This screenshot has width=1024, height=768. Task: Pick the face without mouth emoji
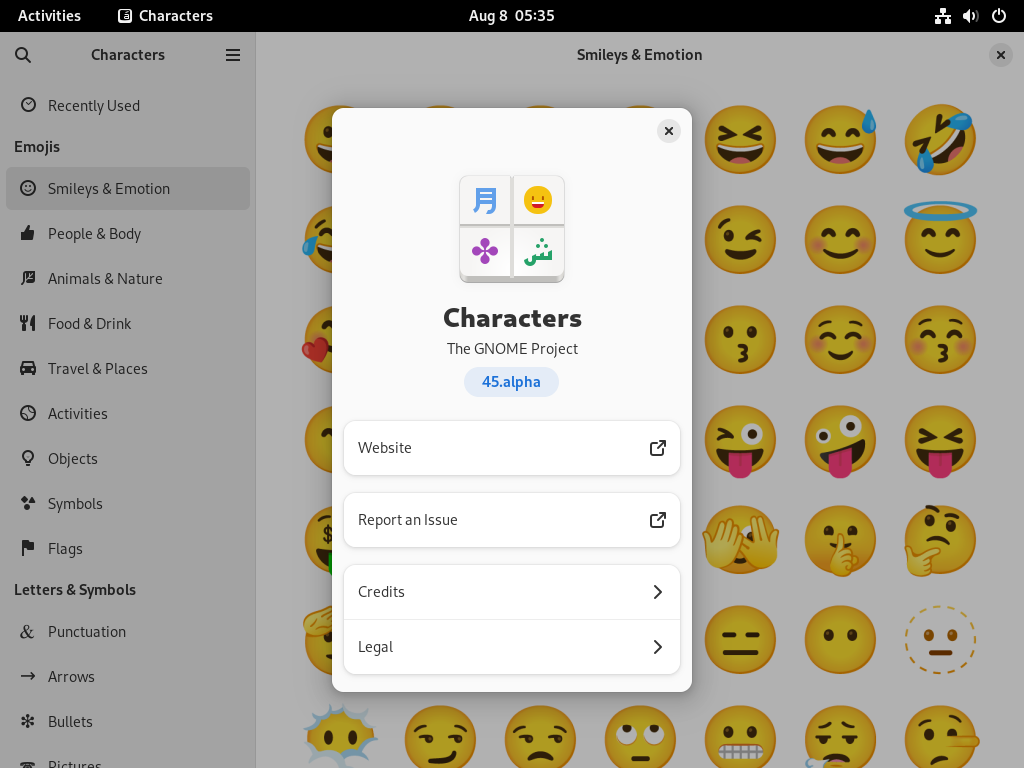pos(840,639)
